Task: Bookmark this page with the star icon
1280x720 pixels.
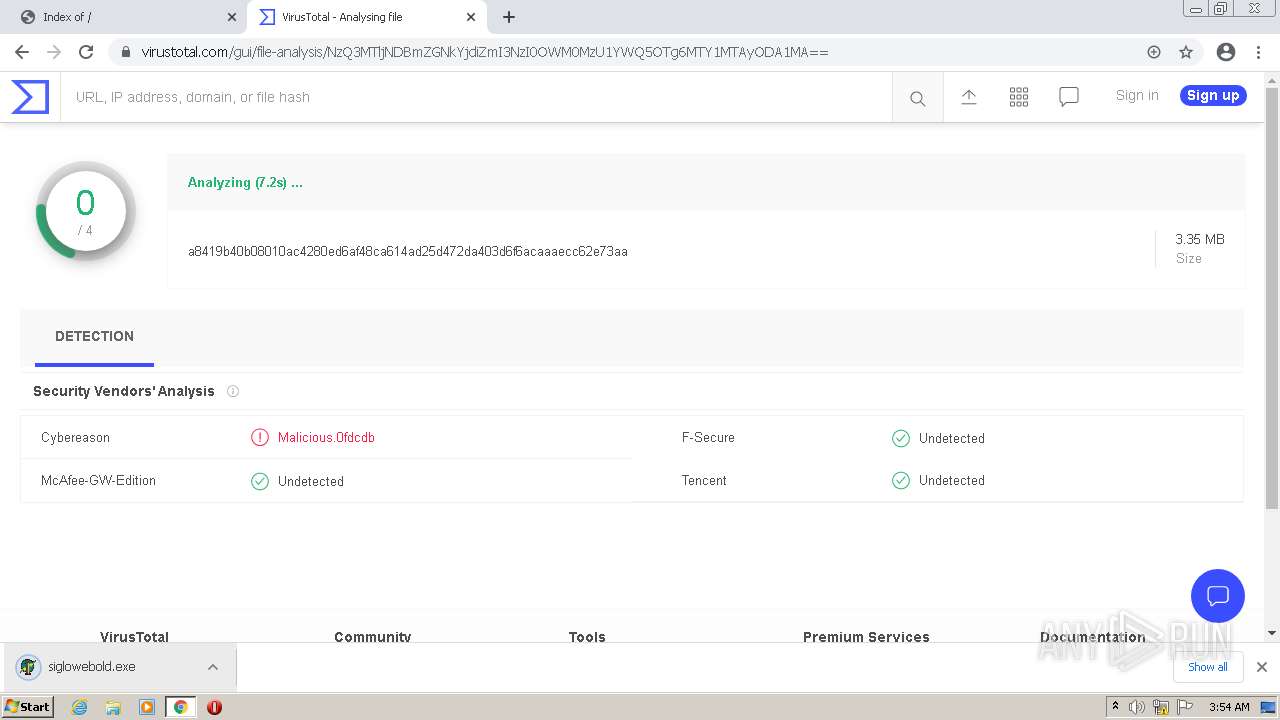Action: pyautogui.click(x=1186, y=52)
